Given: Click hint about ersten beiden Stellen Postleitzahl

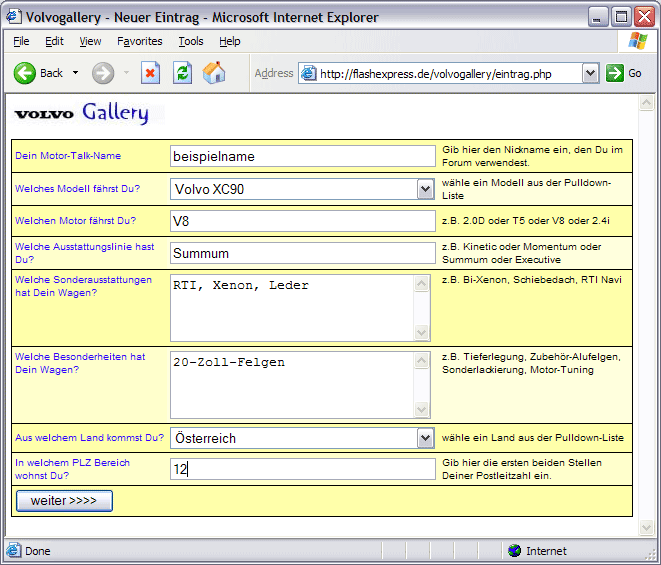Looking at the screenshot, I should [x=522, y=469].
